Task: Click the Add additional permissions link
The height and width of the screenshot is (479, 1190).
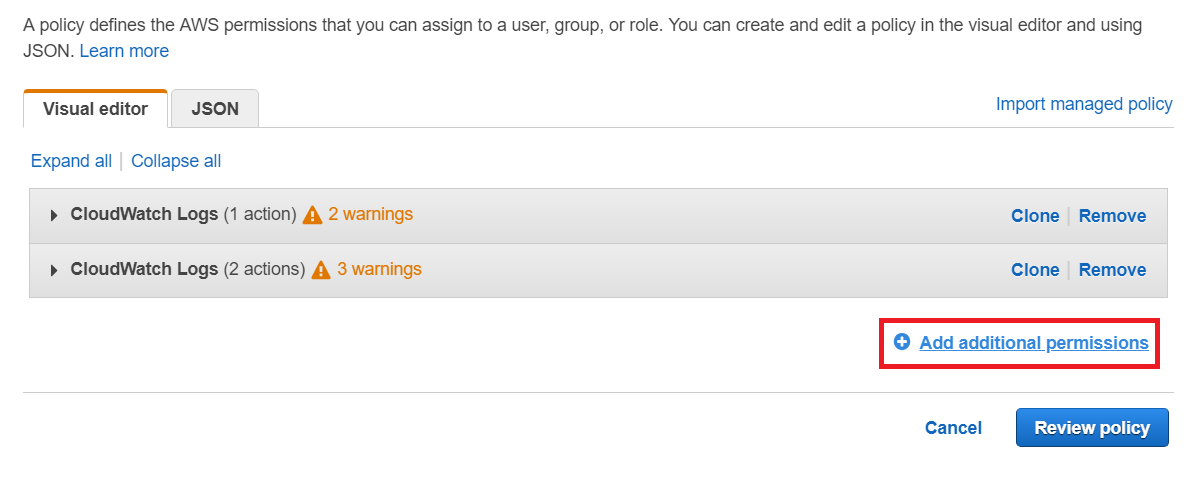Action: 1034,343
